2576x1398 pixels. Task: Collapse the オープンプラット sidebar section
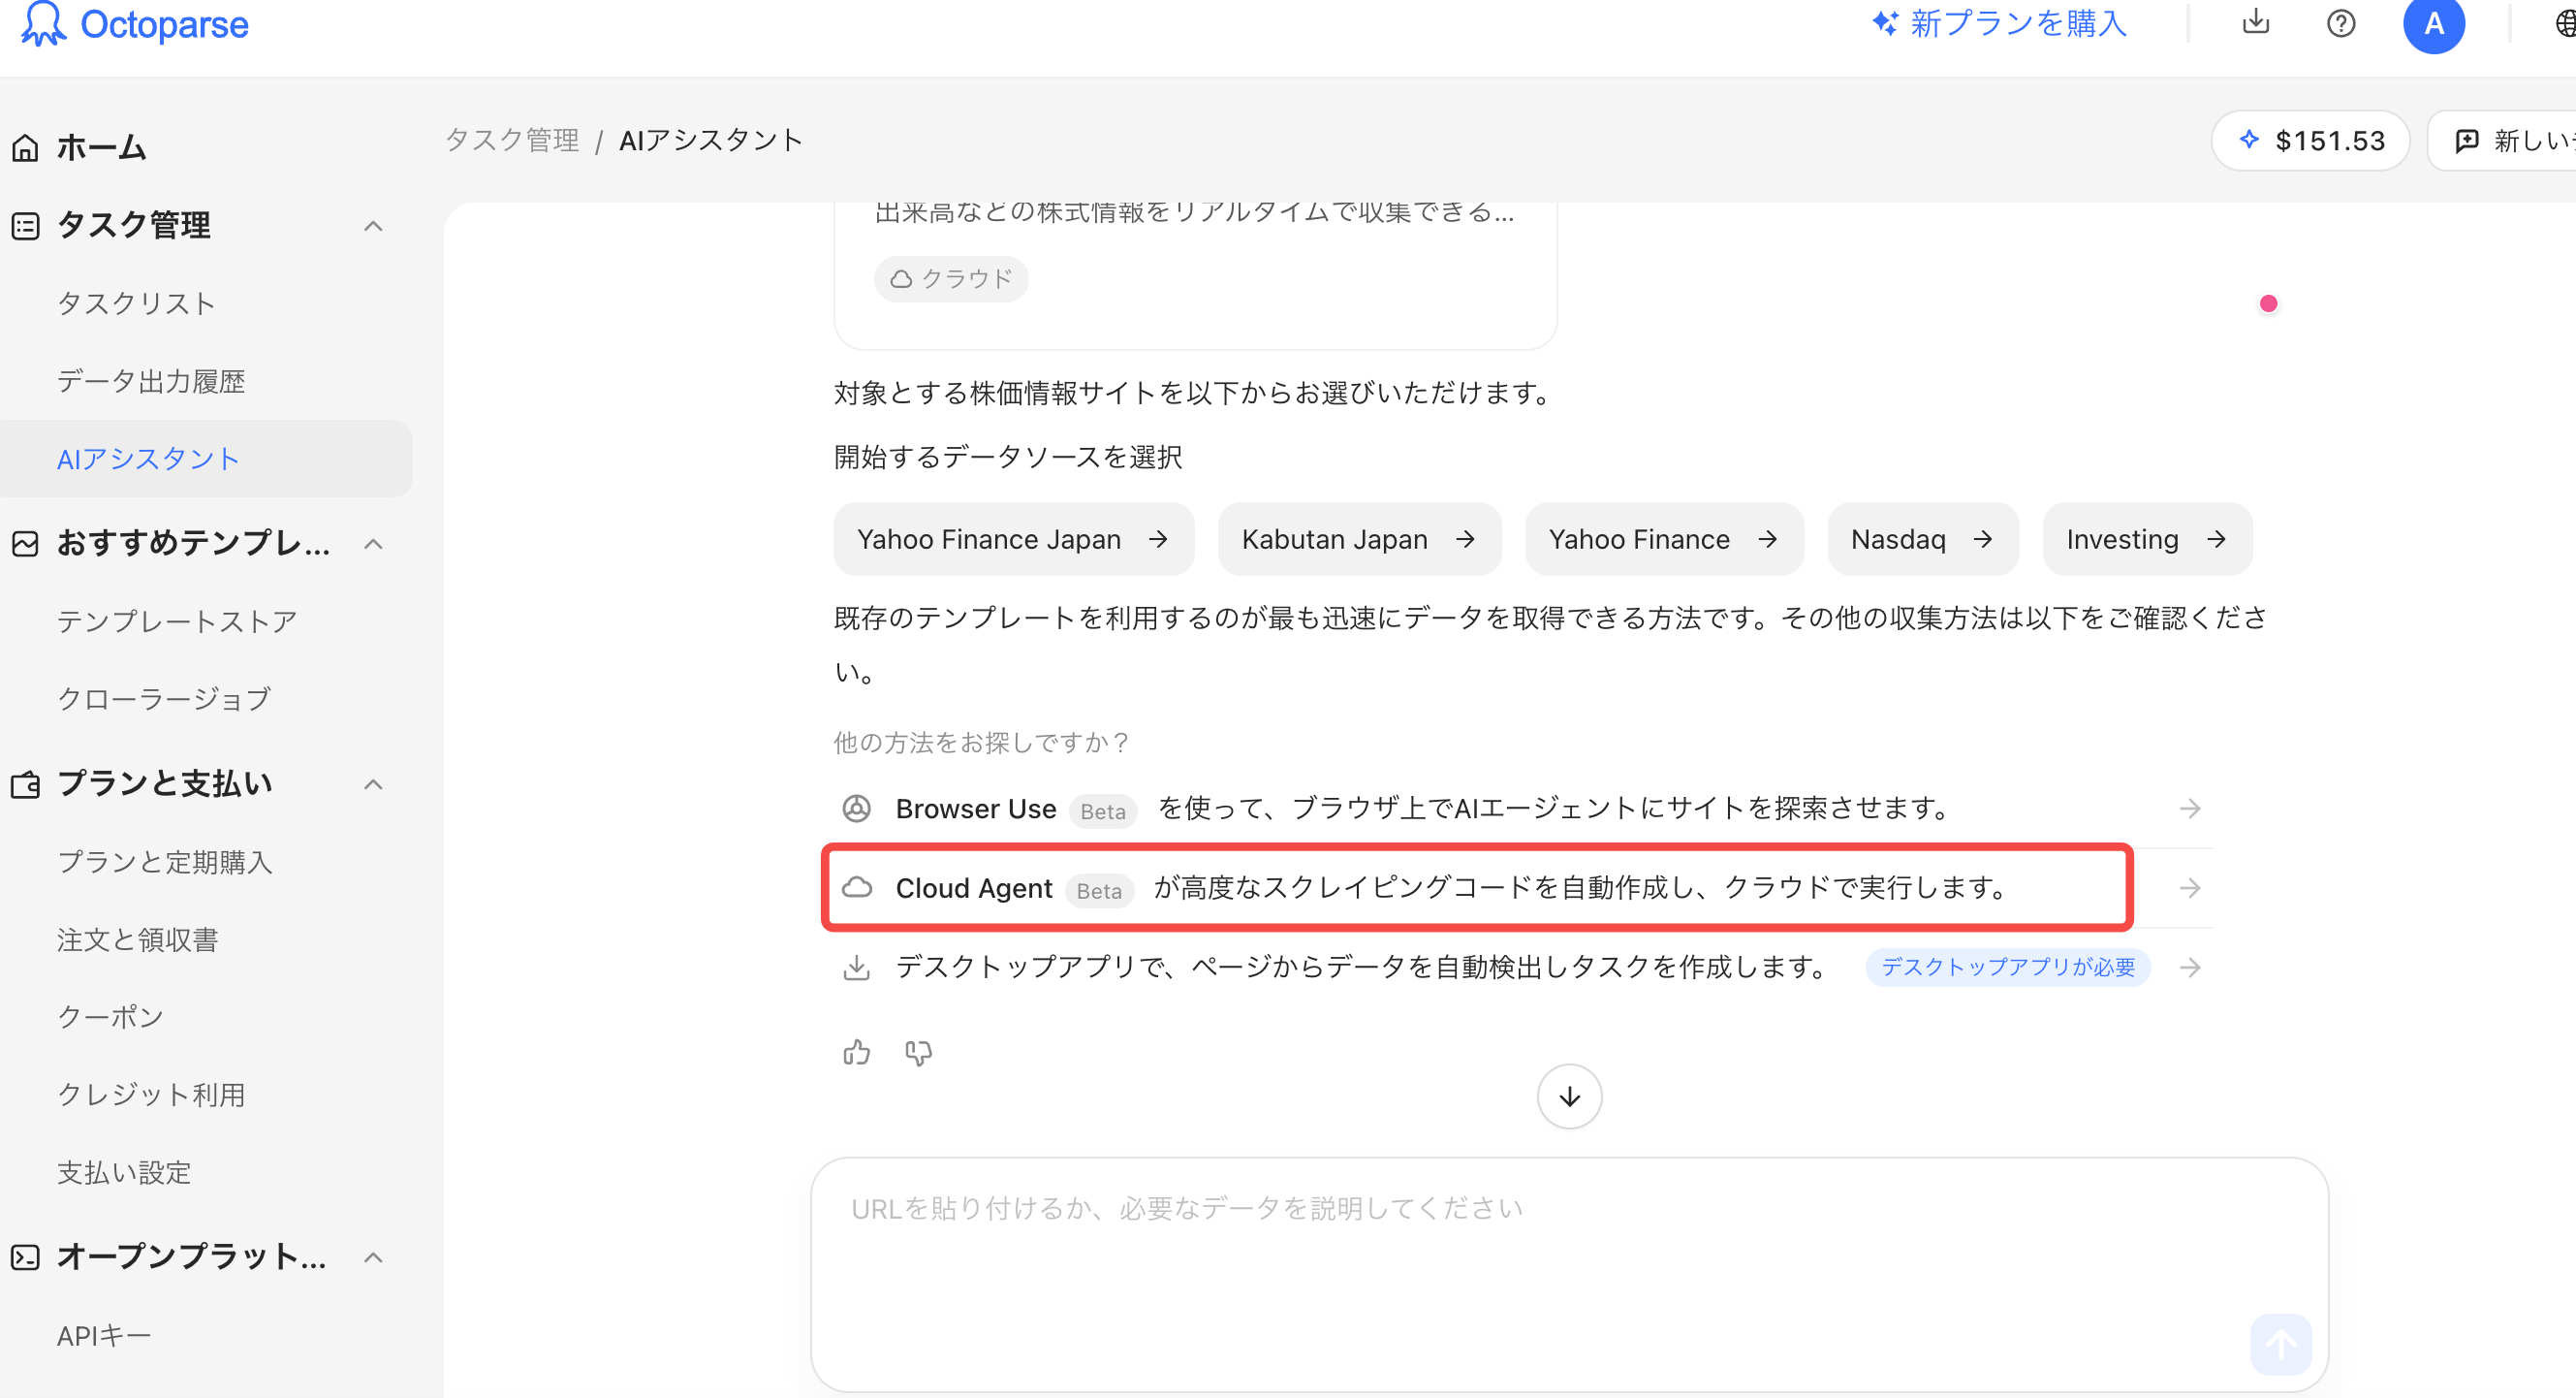tap(373, 1257)
